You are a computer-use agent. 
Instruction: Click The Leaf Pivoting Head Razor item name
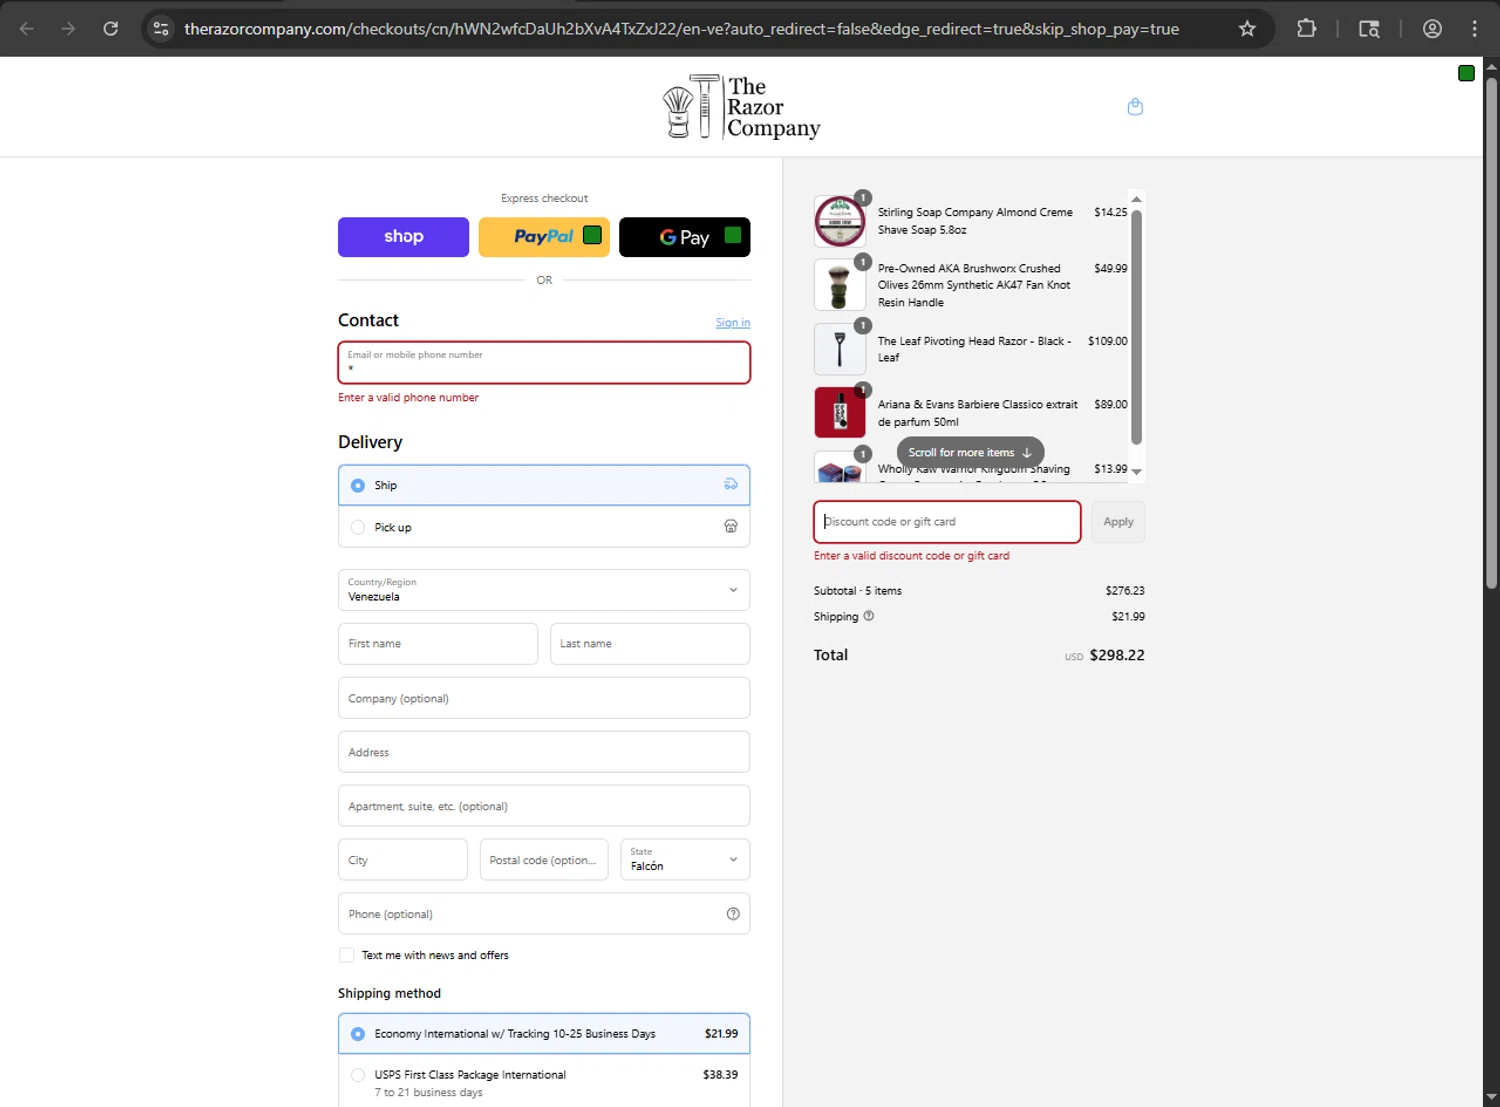[x=974, y=349]
